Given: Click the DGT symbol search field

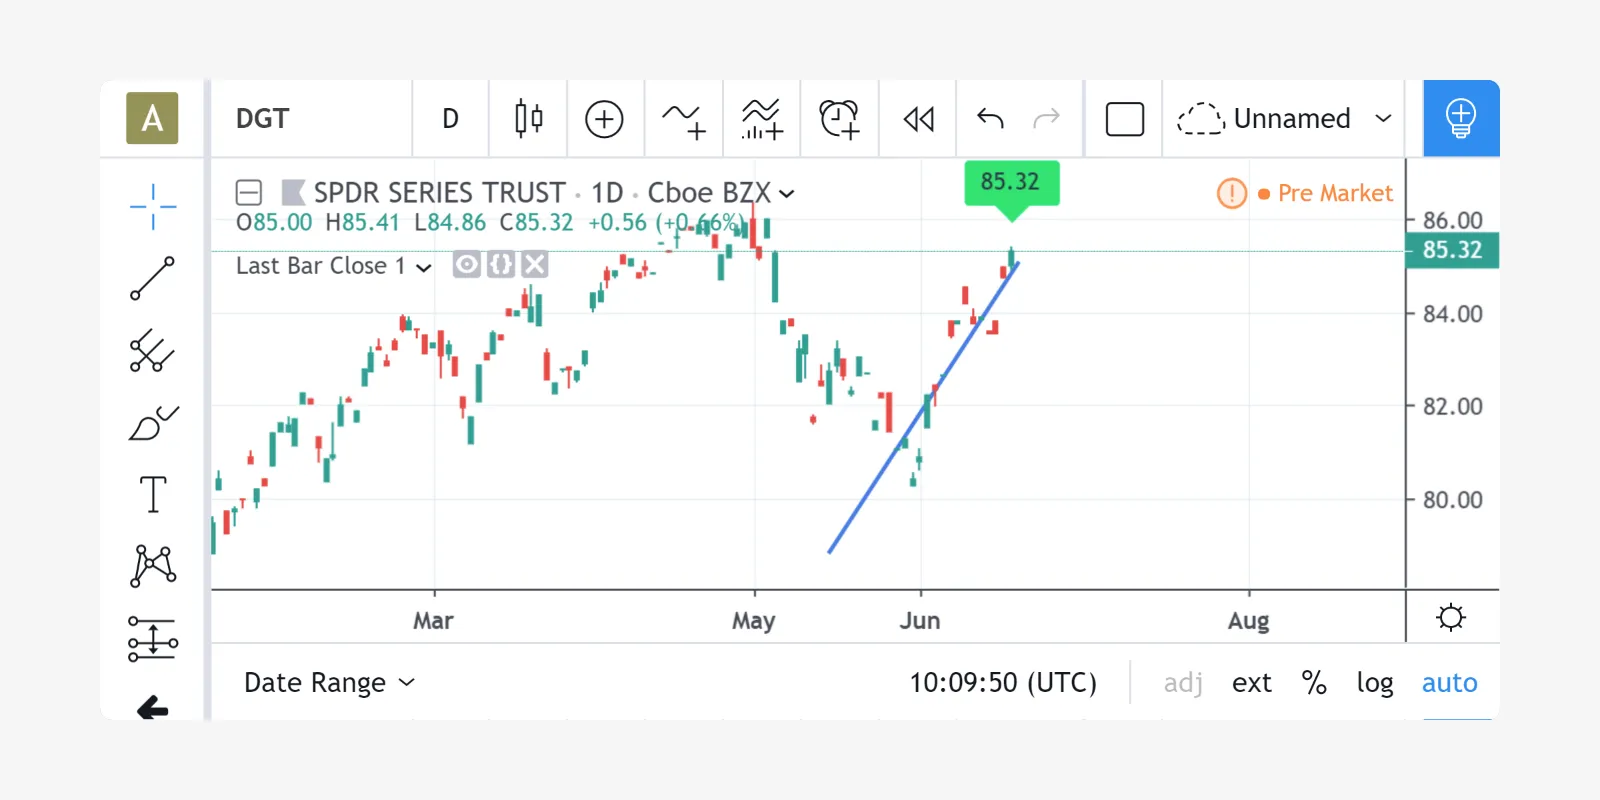Looking at the screenshot, I should point(311,119).
